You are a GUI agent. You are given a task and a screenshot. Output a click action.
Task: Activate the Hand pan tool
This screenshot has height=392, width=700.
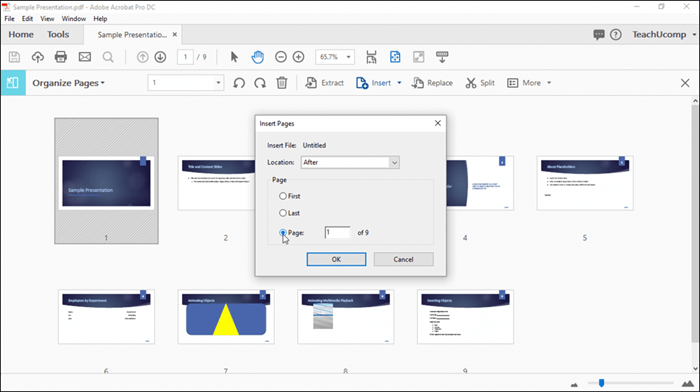[x=258, y=57]
